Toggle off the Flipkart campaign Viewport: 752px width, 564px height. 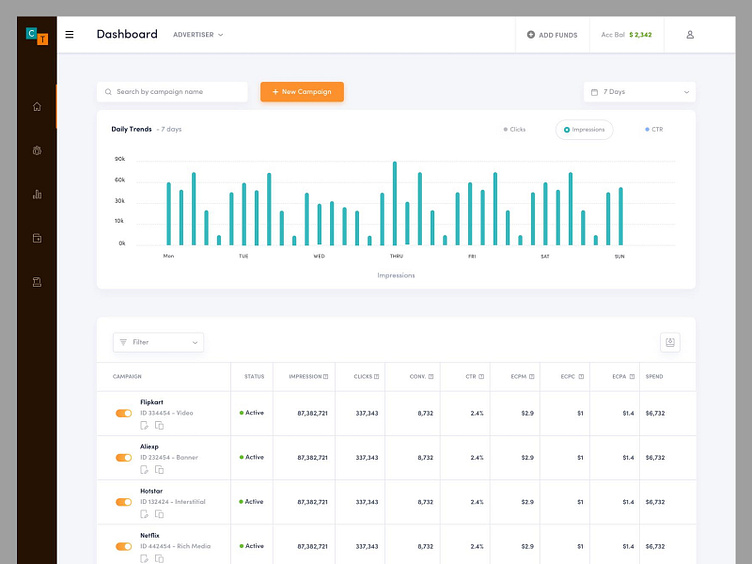pos(124,413)
